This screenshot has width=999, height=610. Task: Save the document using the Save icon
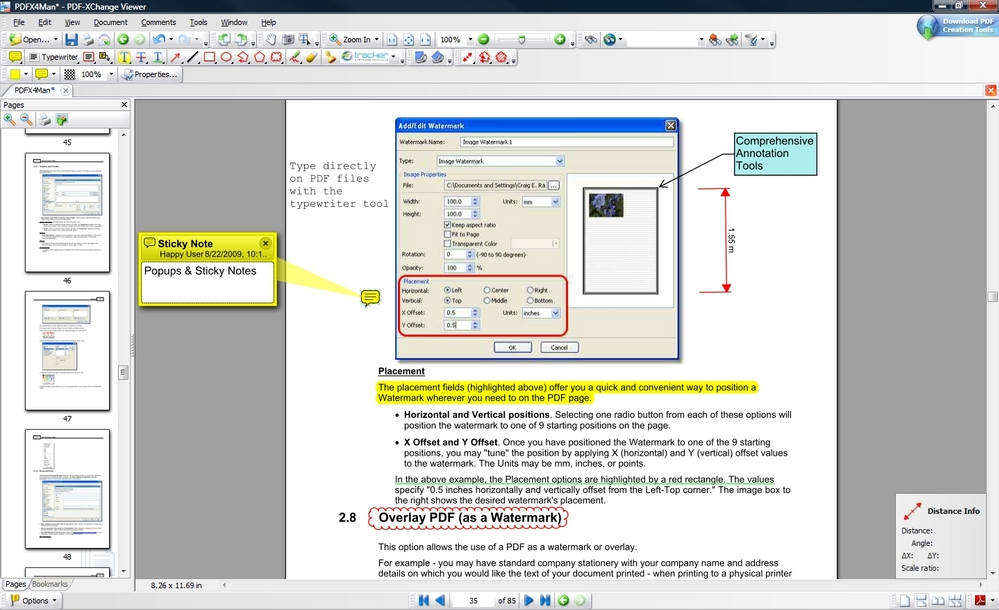click(71, 39)
